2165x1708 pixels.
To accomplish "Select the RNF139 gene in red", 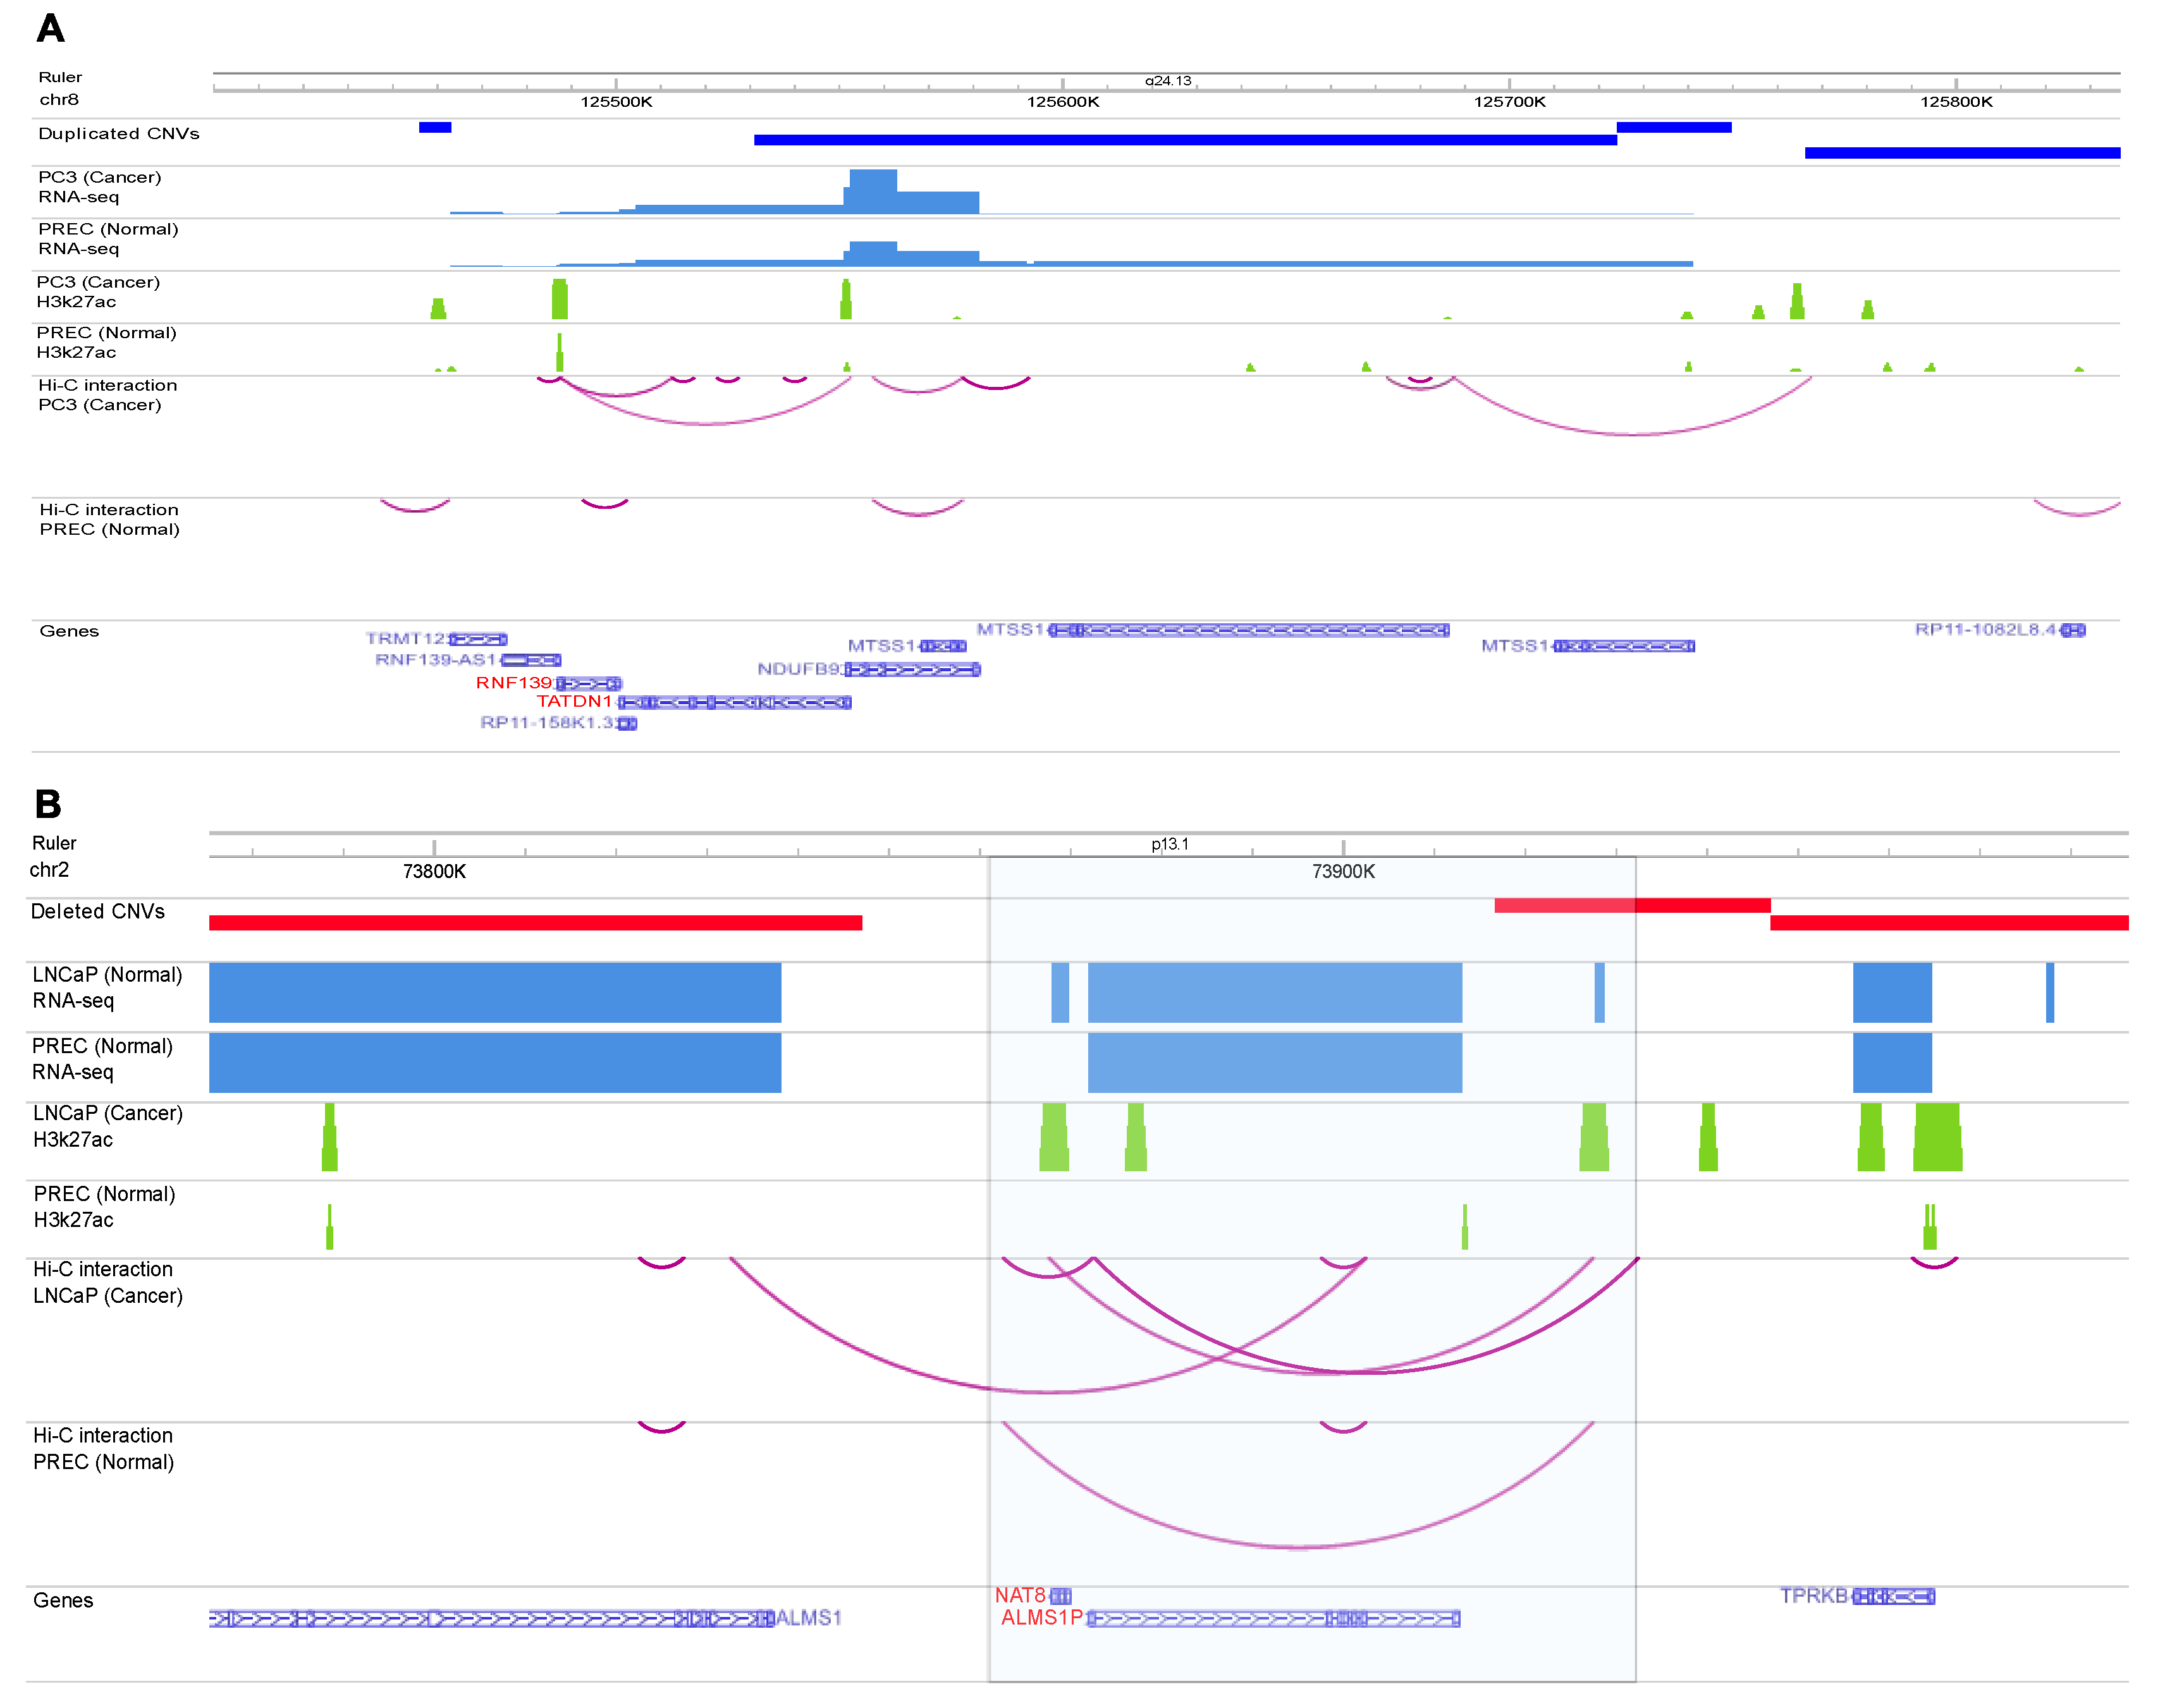I will 513,682.
